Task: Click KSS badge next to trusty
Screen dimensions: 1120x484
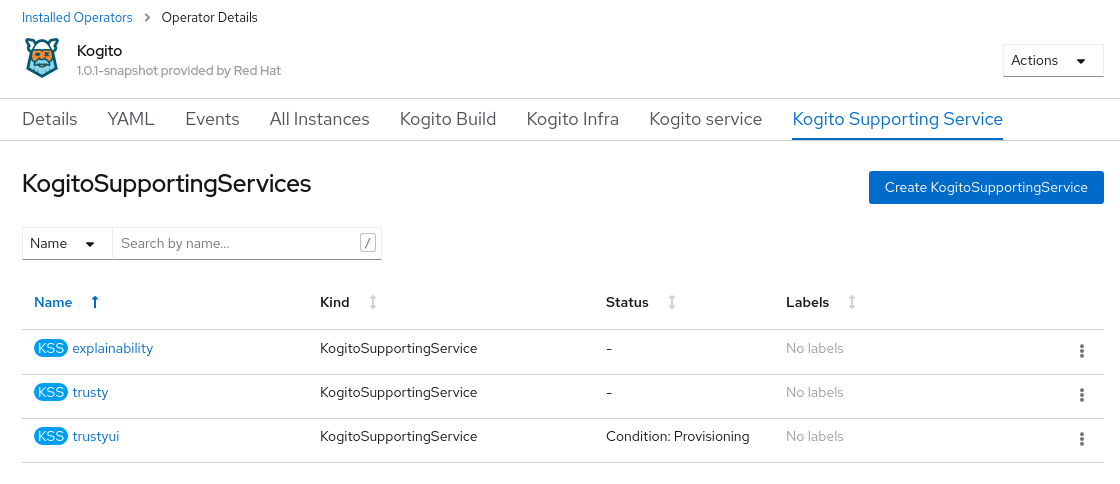Action: (51, 393)
